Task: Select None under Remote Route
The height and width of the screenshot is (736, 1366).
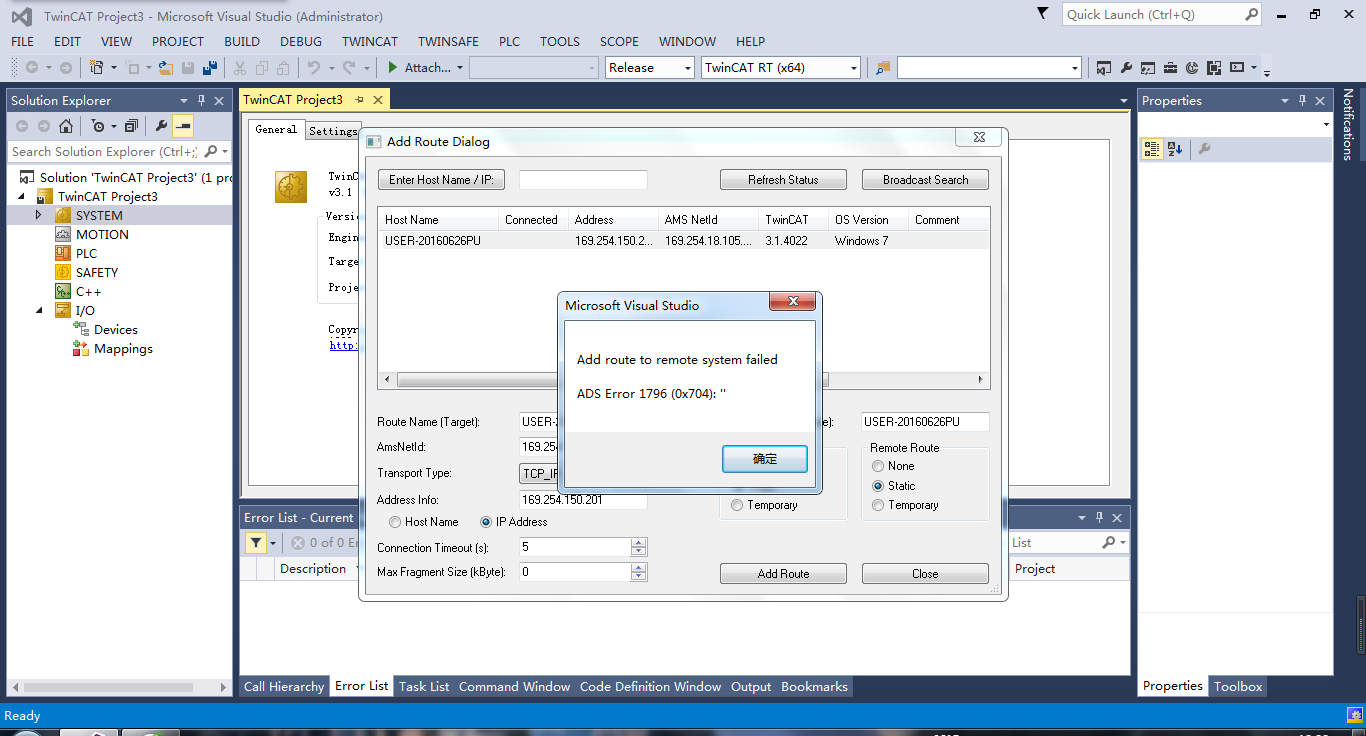Action: [878, 466]
